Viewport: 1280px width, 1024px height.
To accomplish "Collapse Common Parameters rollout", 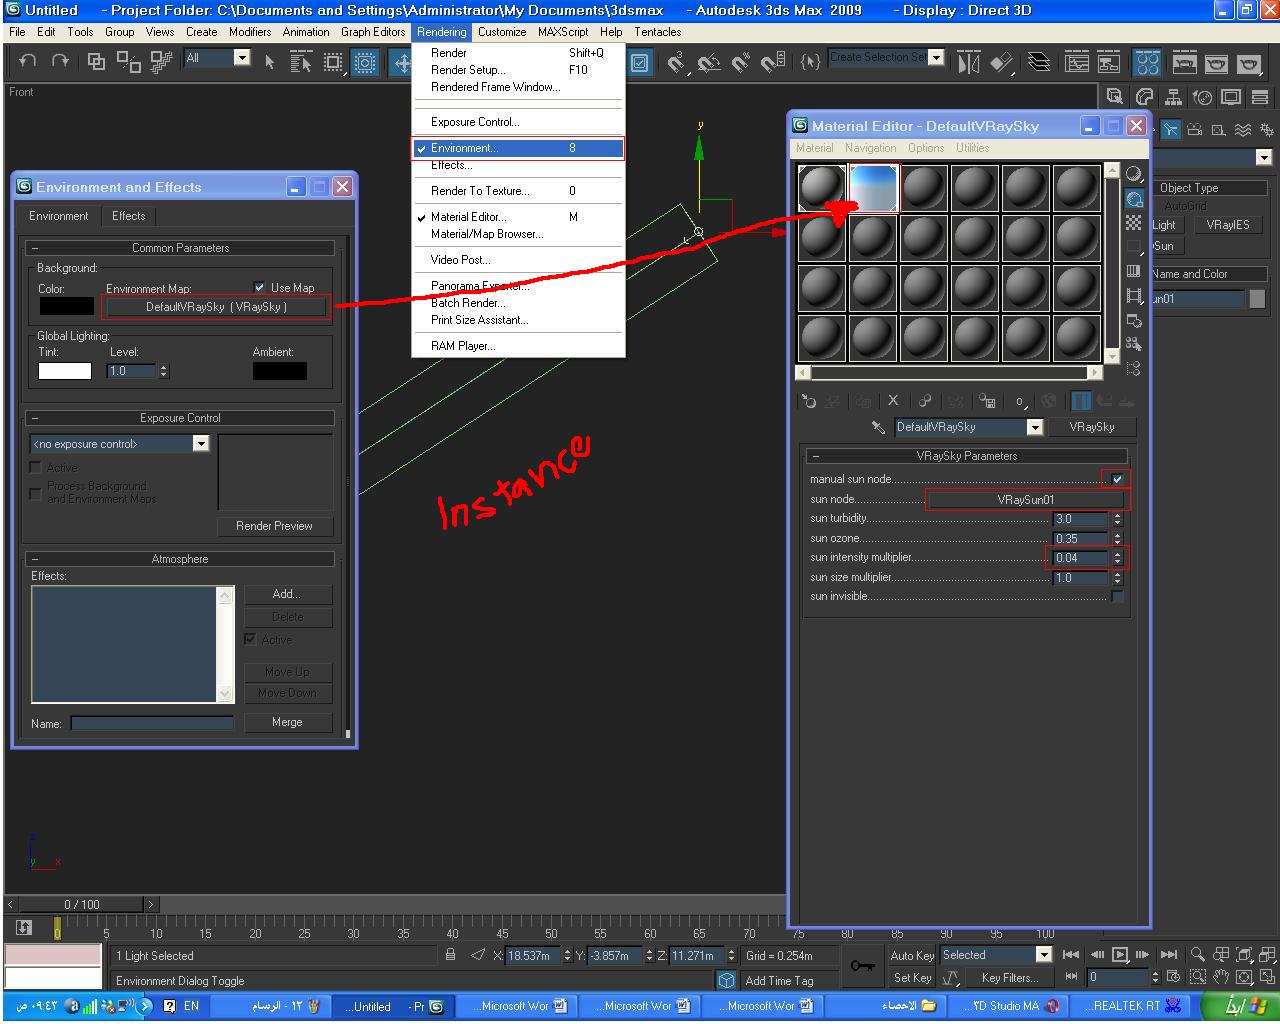I will pos(180,247).
